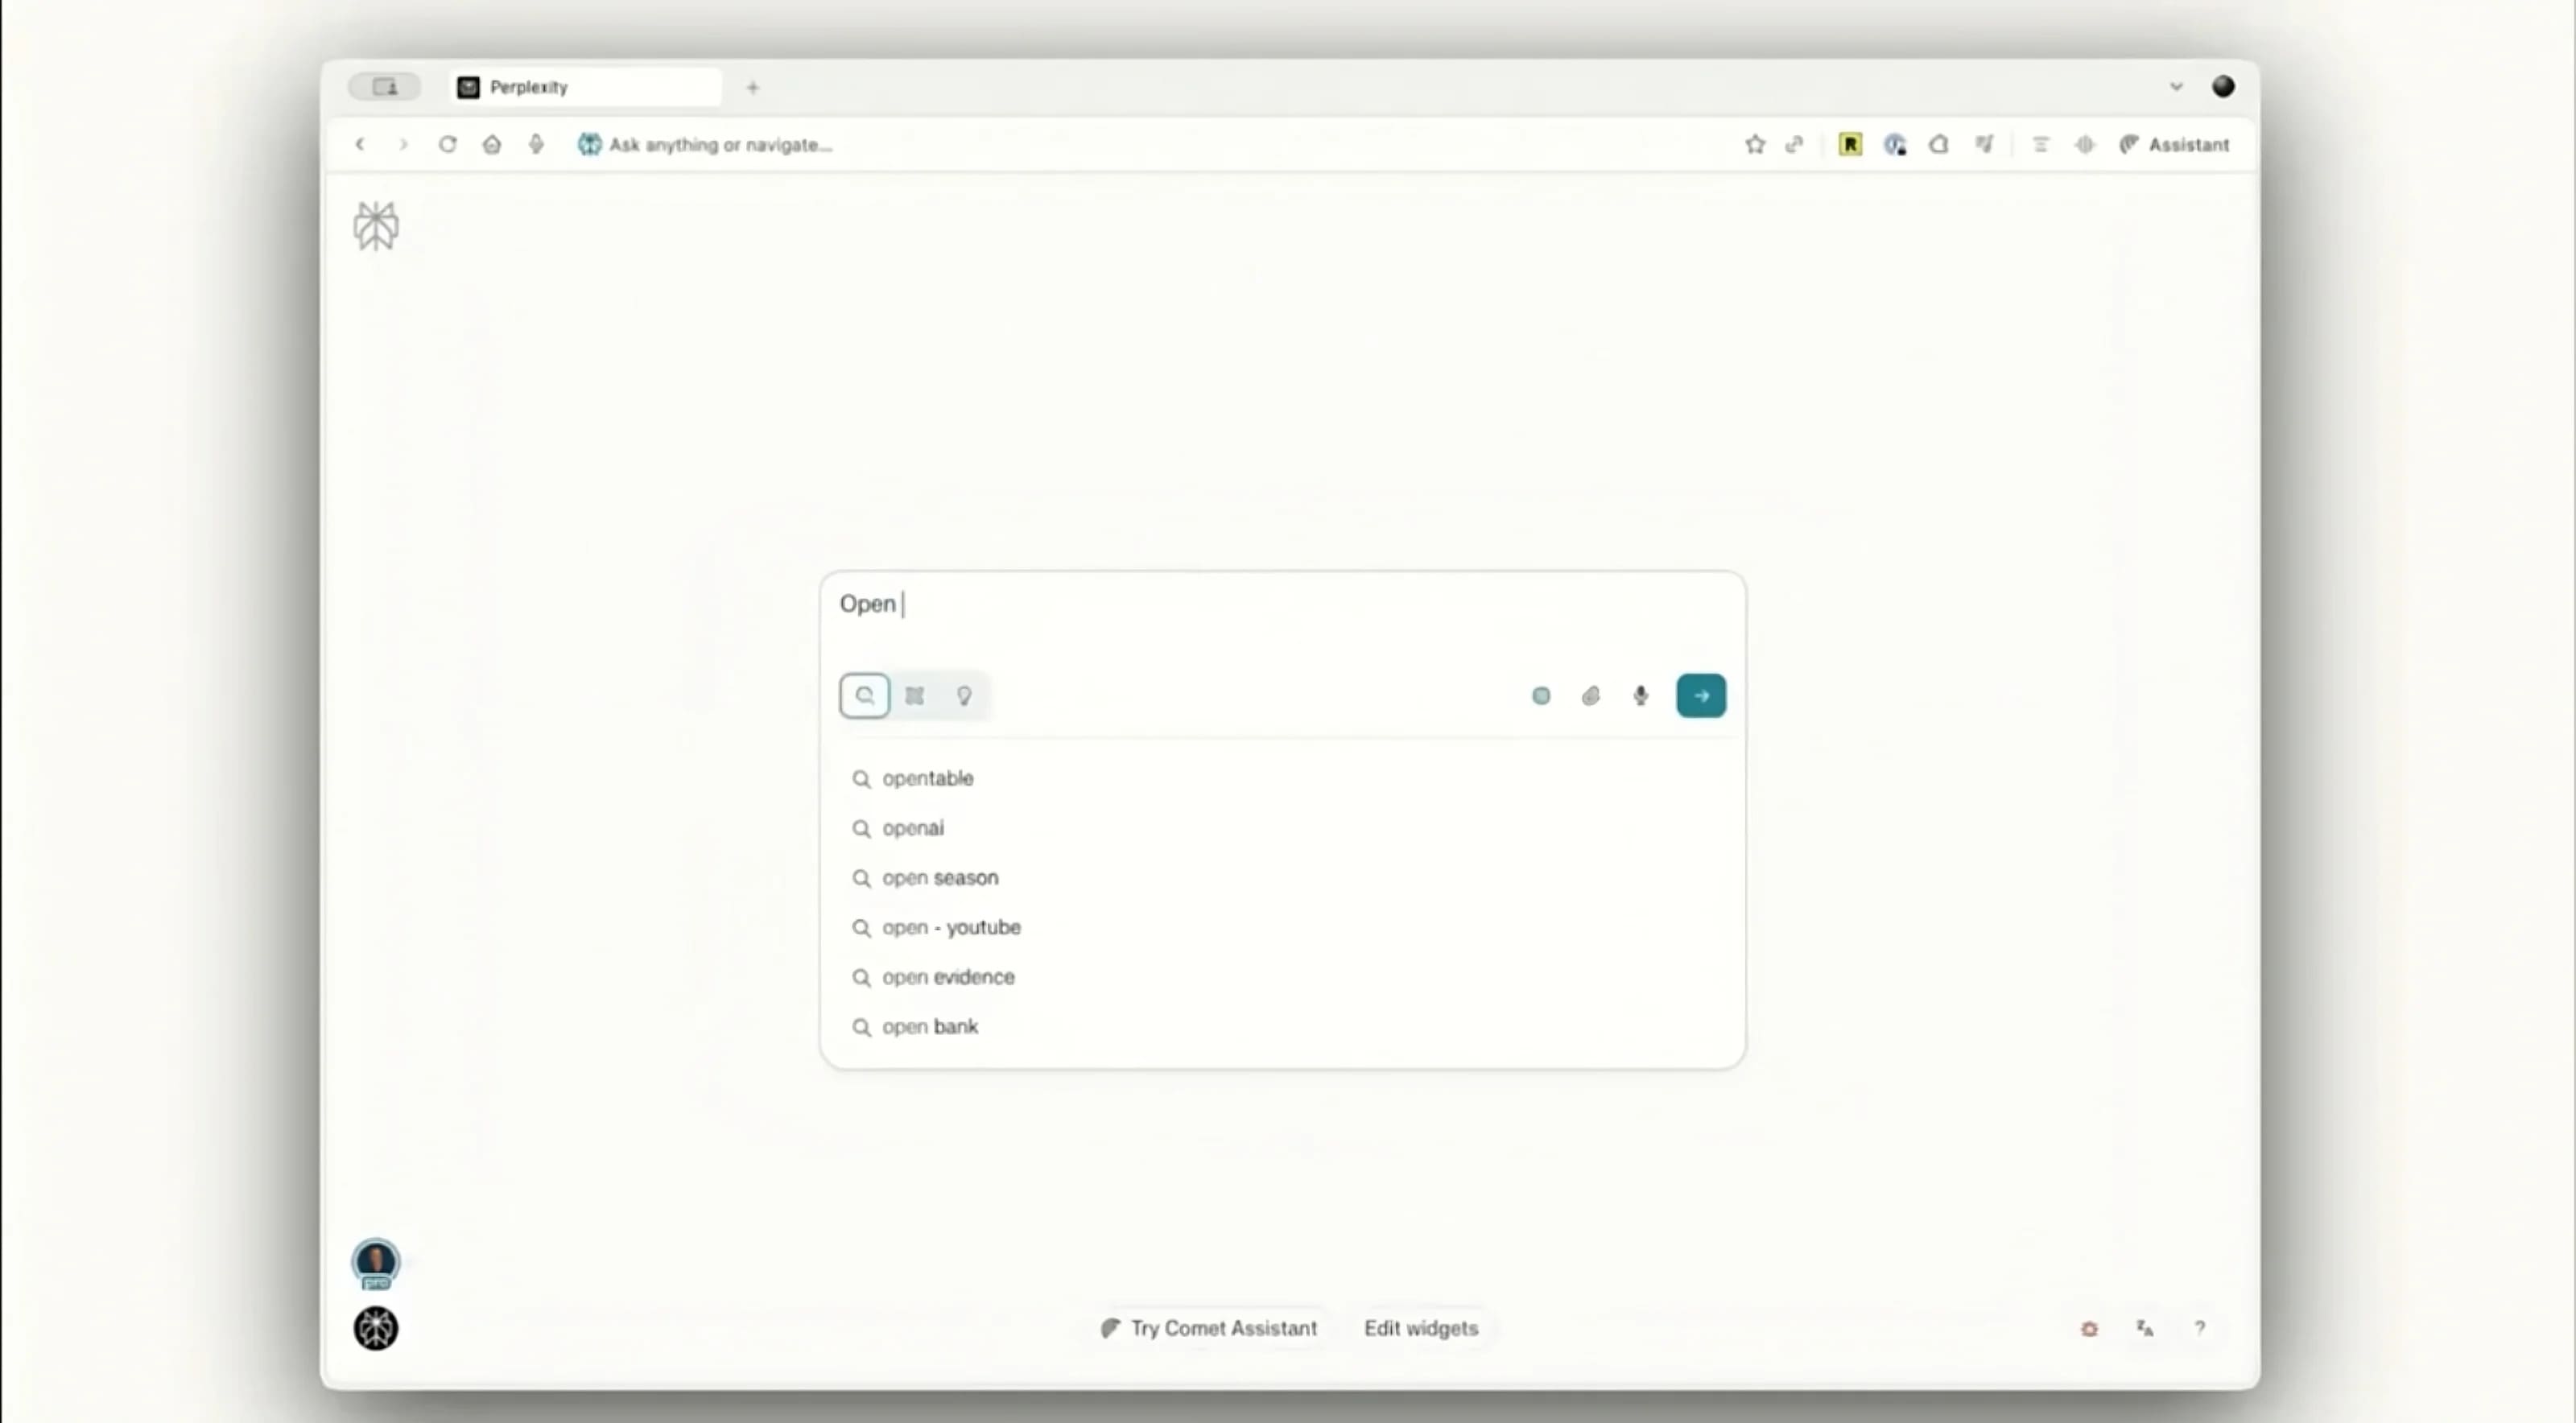The height and width of the screenshot is (1423, 2576).
Task: Select the Perplexity browser tab
Action: tap(585, 87)
